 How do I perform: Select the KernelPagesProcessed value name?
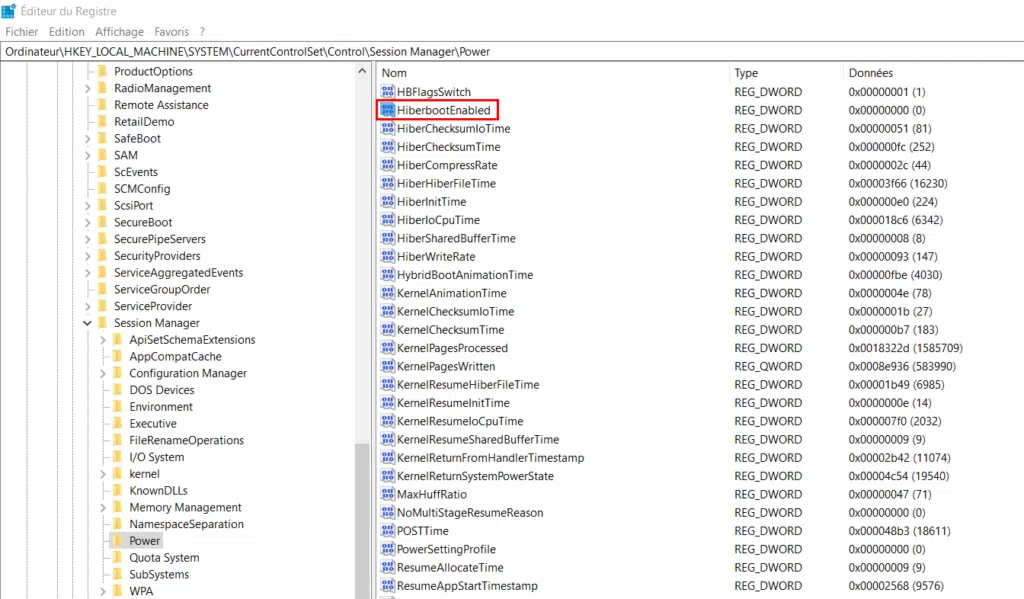(x=453, y=348)
